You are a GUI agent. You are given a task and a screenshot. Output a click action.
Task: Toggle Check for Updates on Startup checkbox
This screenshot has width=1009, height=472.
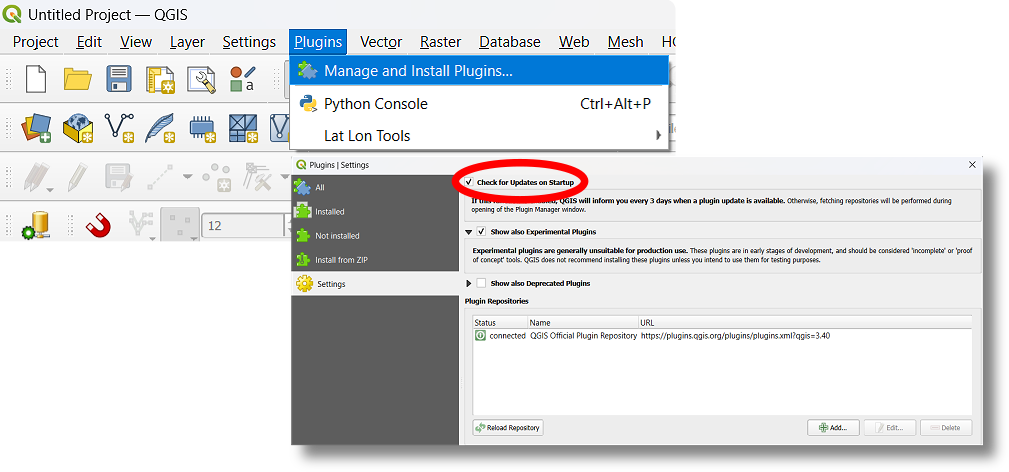point(470,183)
